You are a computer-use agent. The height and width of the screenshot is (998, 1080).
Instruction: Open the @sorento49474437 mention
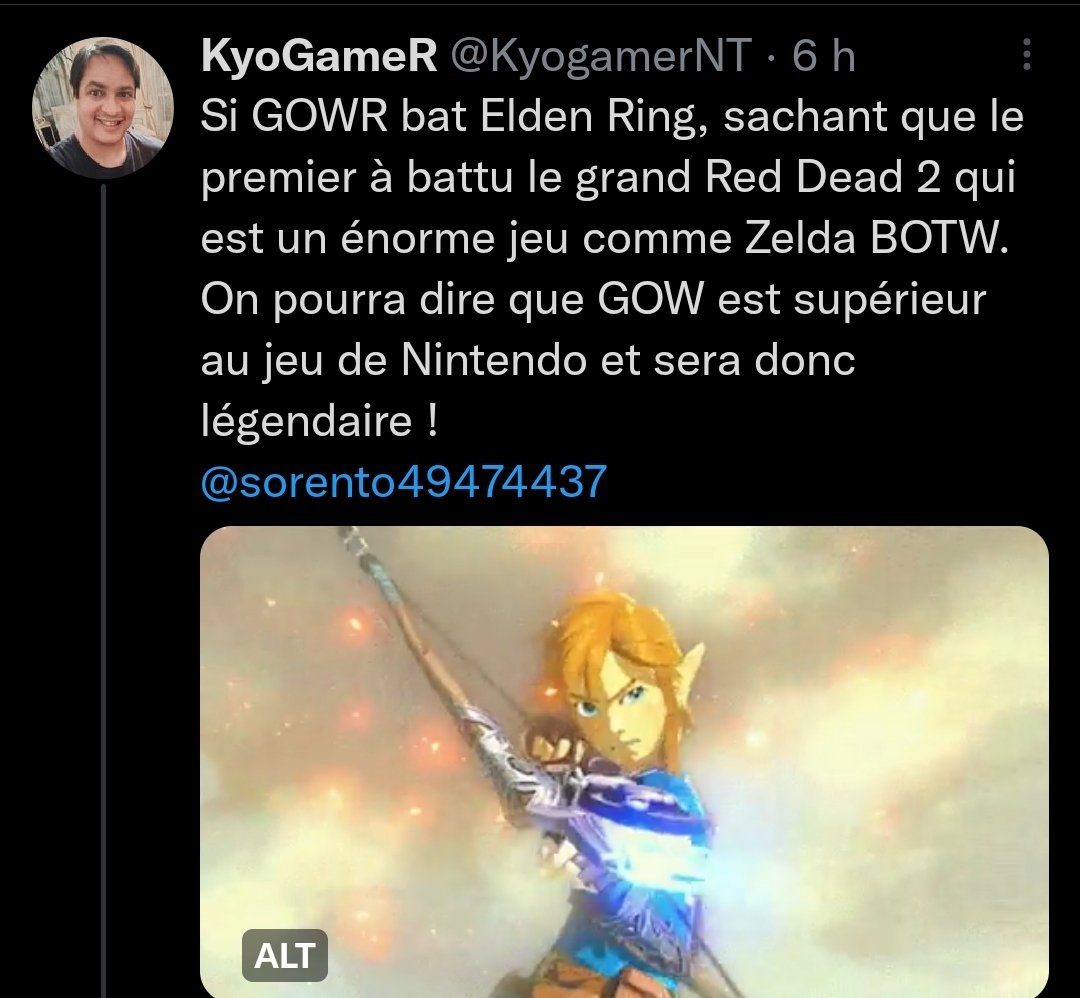click(404, 481)
